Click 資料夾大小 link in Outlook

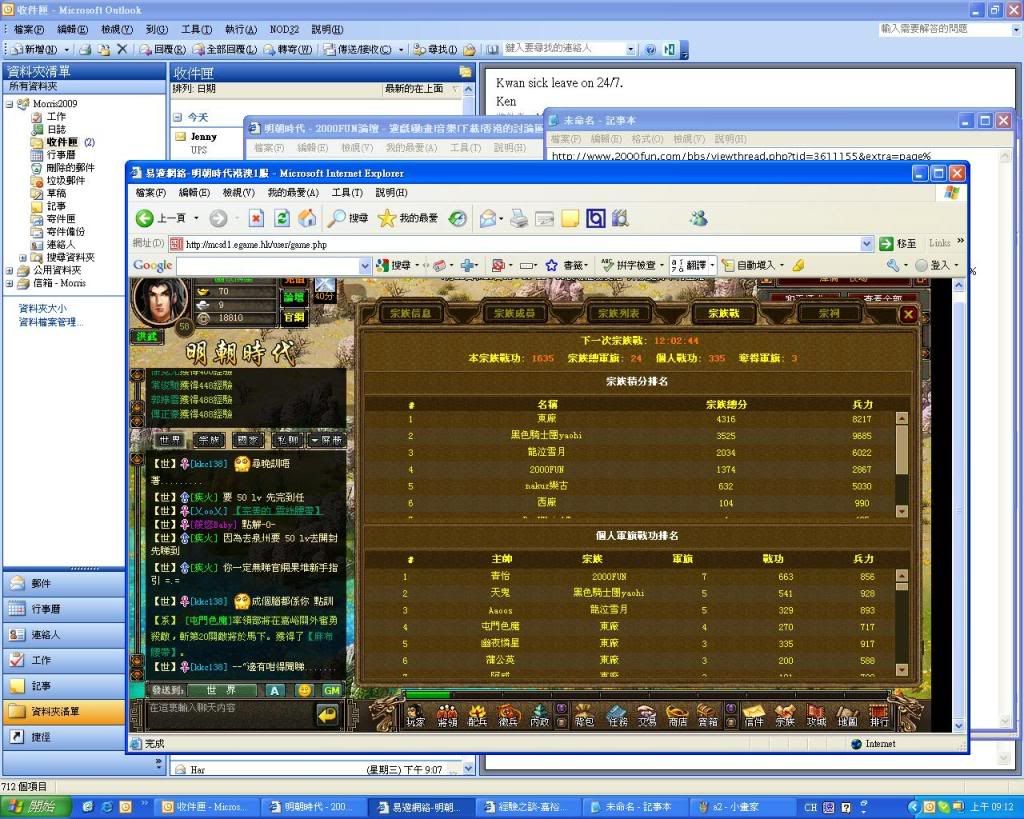[42, 308]
